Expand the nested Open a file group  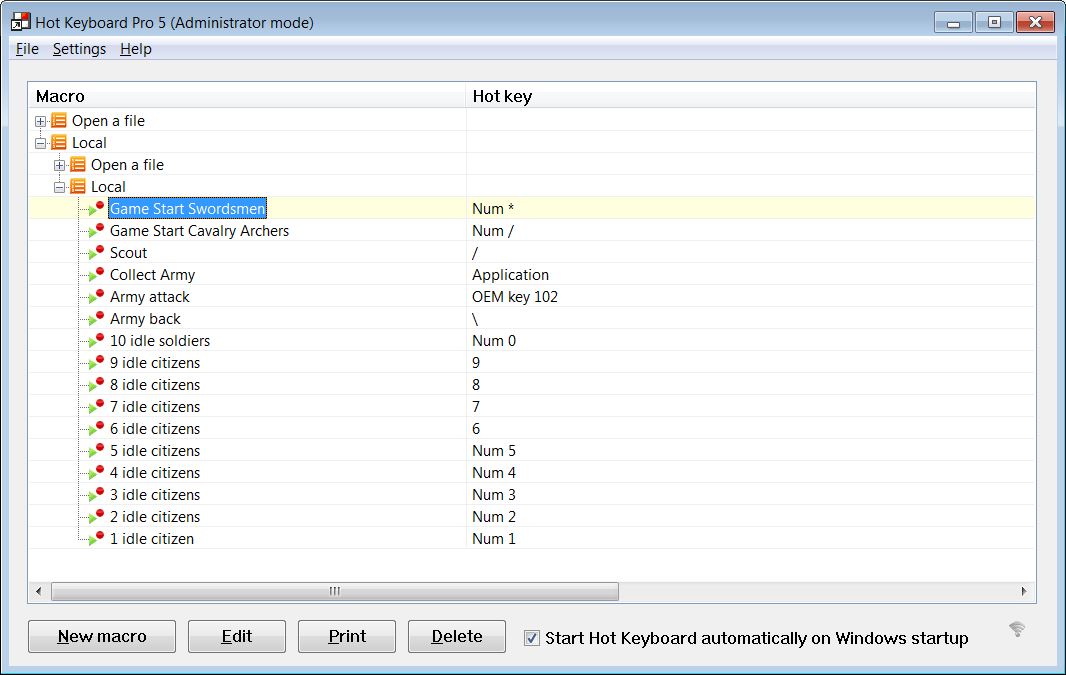click(60, 165)
